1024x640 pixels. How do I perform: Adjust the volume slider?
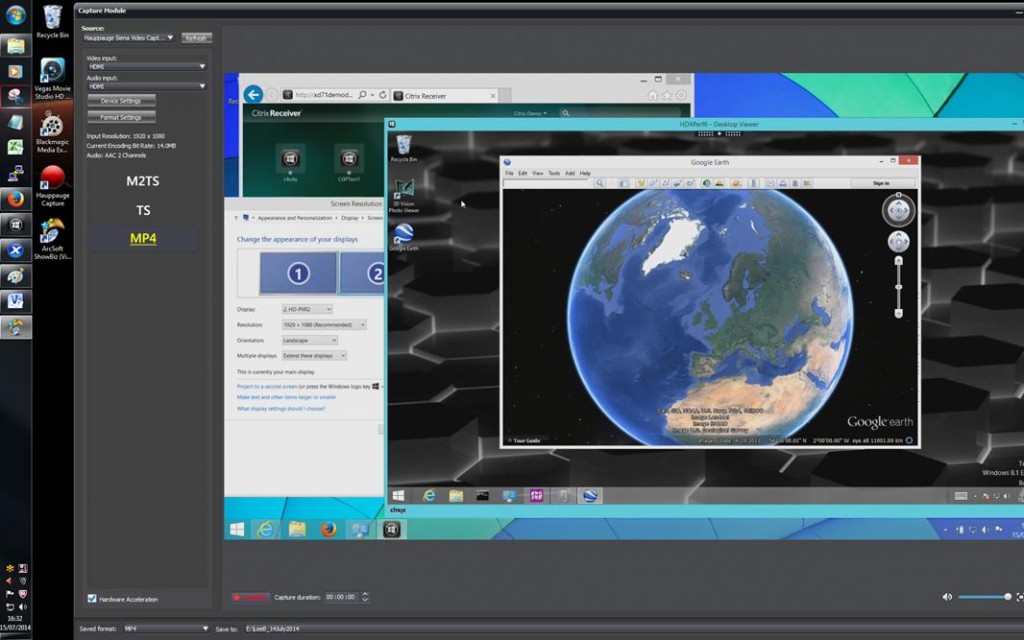tap(985, 597)
